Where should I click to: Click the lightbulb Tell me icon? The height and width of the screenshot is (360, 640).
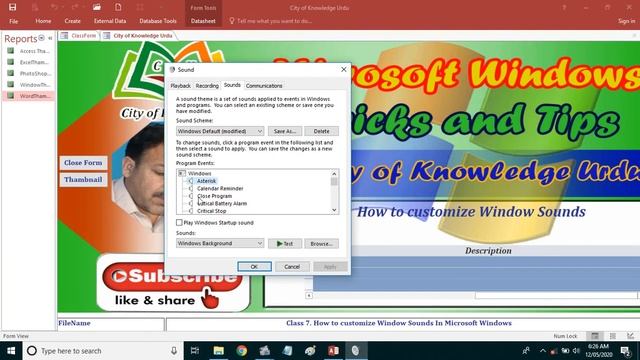(232, 20)
